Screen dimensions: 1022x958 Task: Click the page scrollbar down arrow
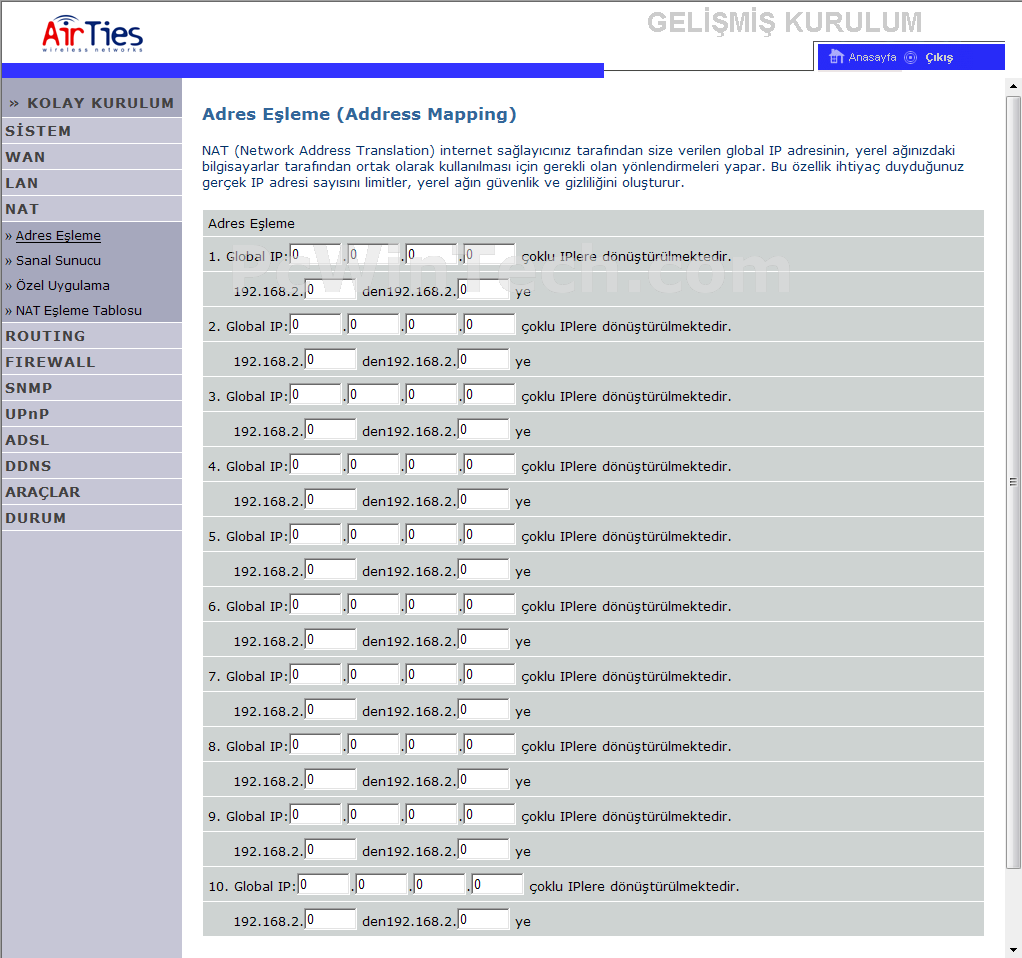(x=1013, y=949)
